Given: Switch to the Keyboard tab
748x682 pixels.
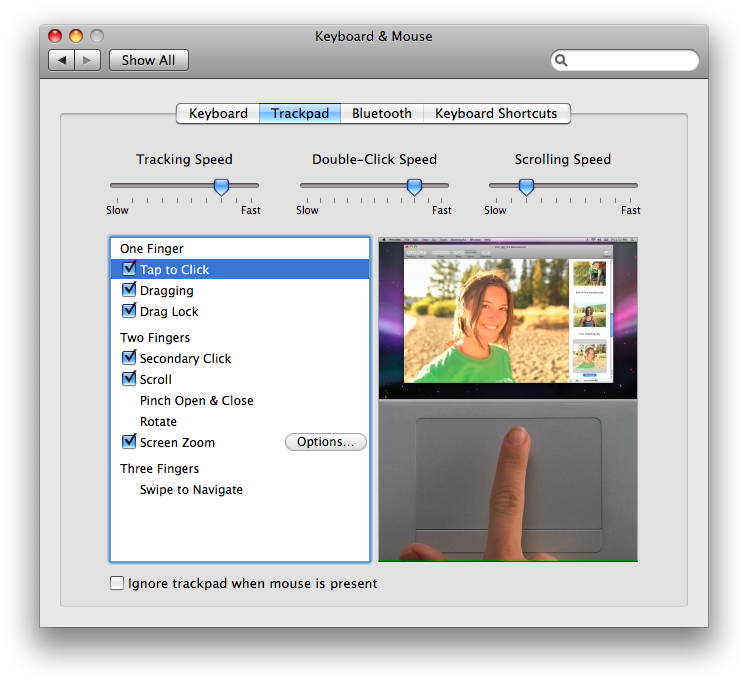Looking at the screenshot, I should click(218, 114).
